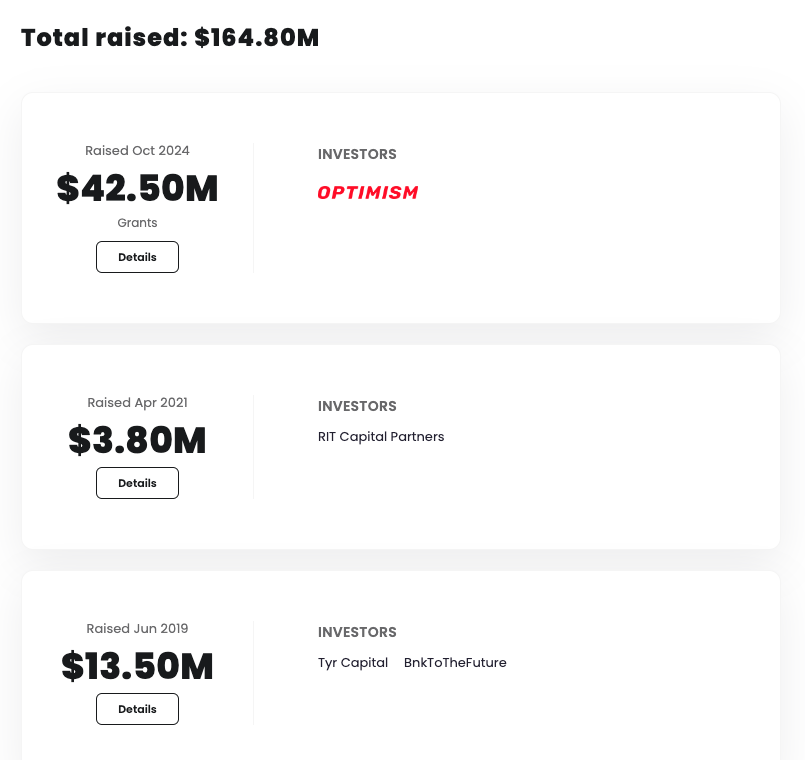Click the INVESTORS heading on the Oct 2024 card
Screen dimensions: 805x760
pos(357,154)
